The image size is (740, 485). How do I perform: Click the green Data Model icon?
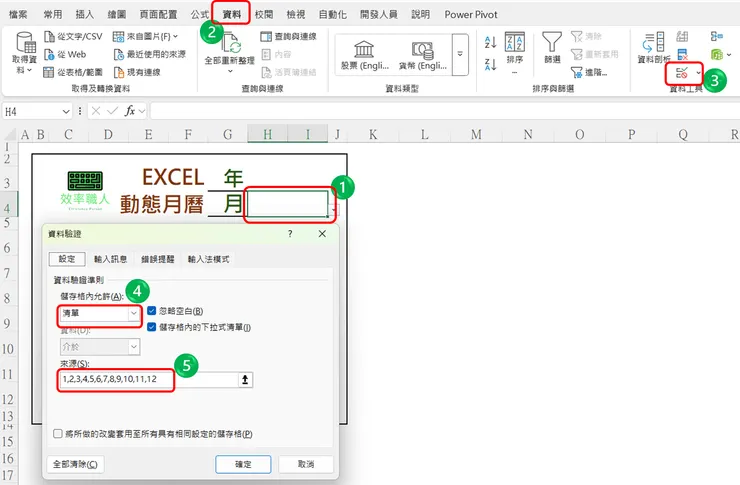pyautogui.click(x=716, y=55)
